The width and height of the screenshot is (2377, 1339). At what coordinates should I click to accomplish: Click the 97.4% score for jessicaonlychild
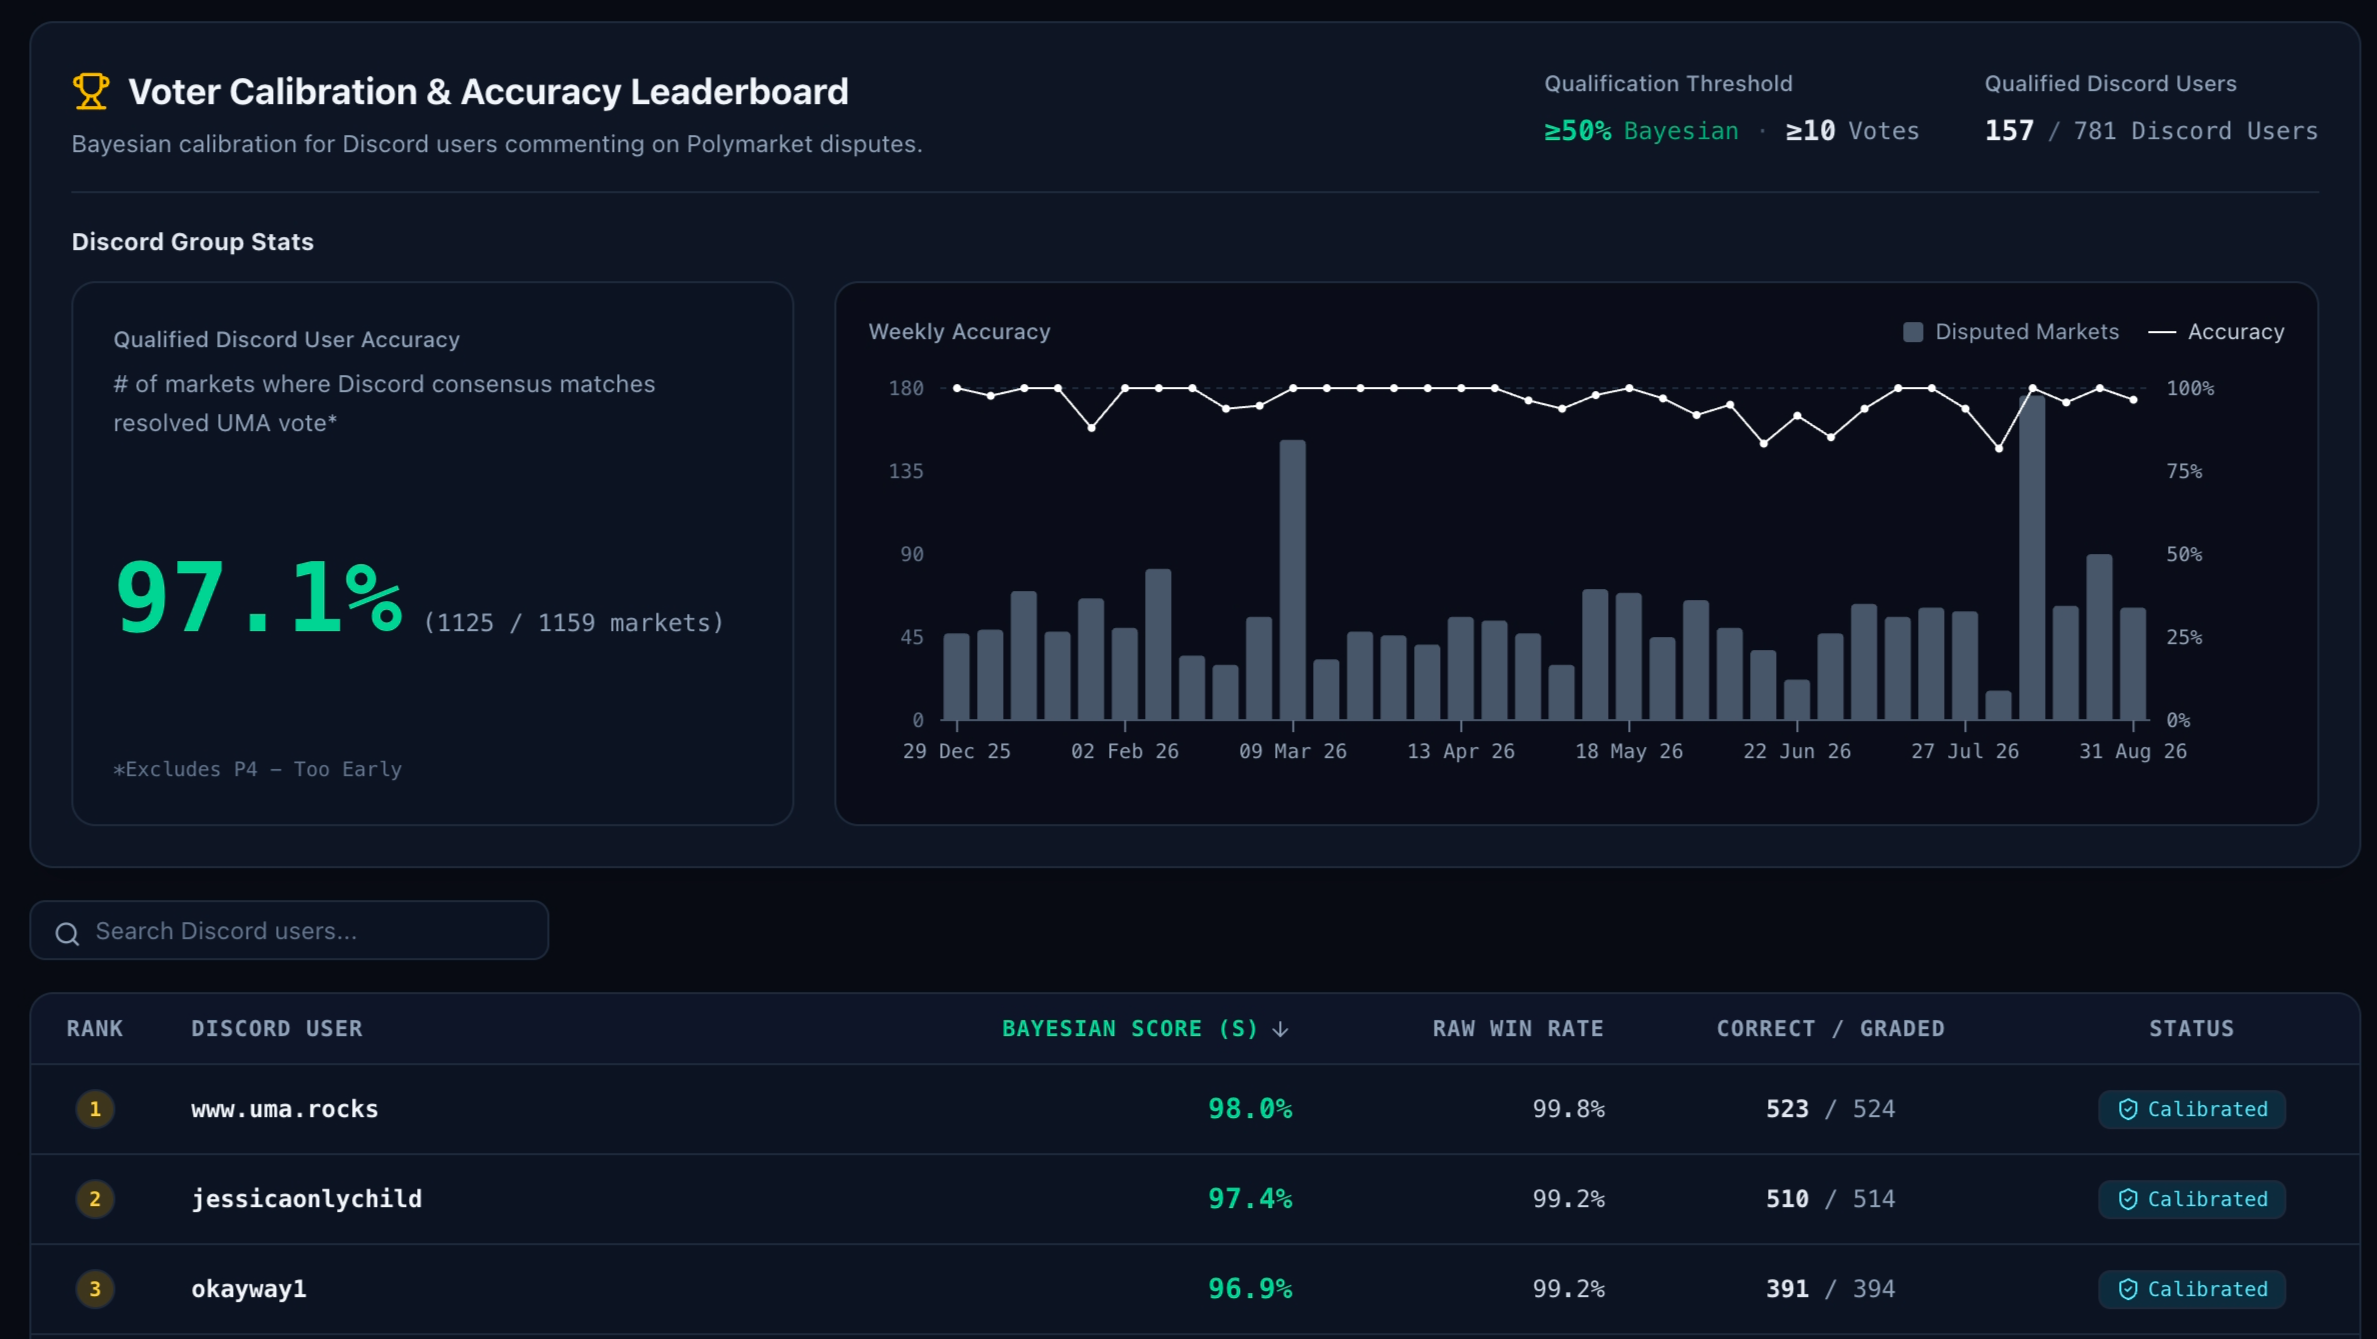tap(1250, 1199)
